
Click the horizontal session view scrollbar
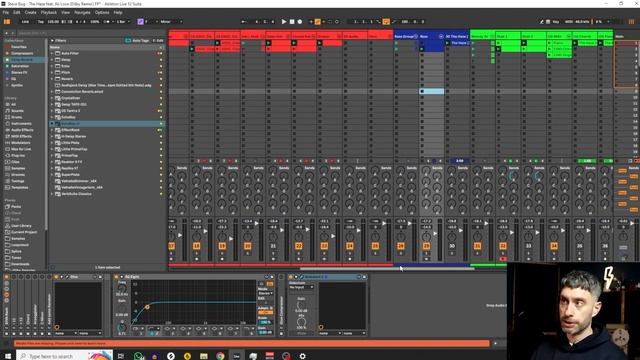pos(387,269)
